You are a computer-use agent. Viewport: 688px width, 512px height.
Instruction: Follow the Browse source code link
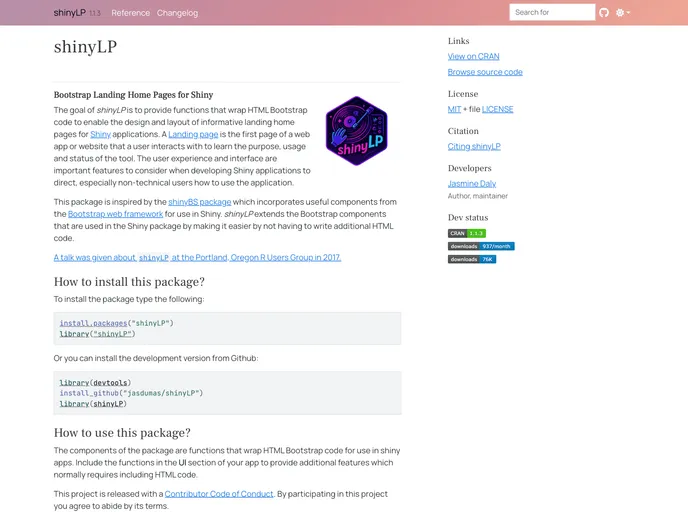tap(485, 72)
